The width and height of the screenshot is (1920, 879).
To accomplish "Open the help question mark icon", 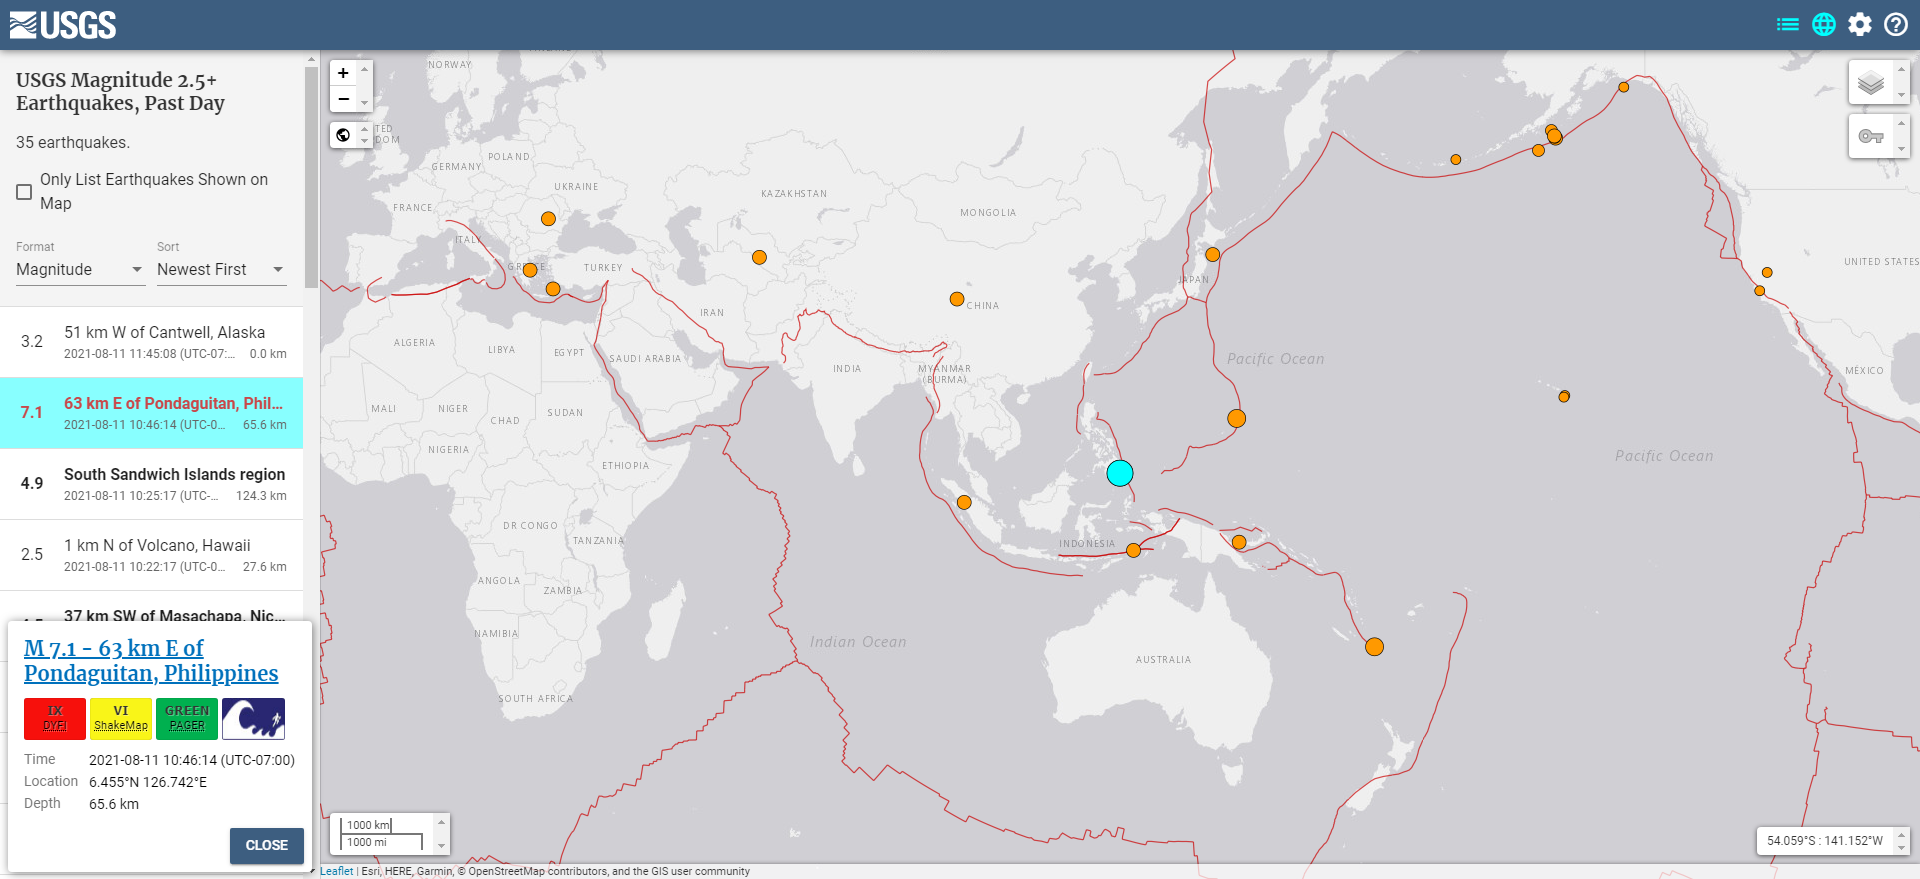I will point(1896,24).
